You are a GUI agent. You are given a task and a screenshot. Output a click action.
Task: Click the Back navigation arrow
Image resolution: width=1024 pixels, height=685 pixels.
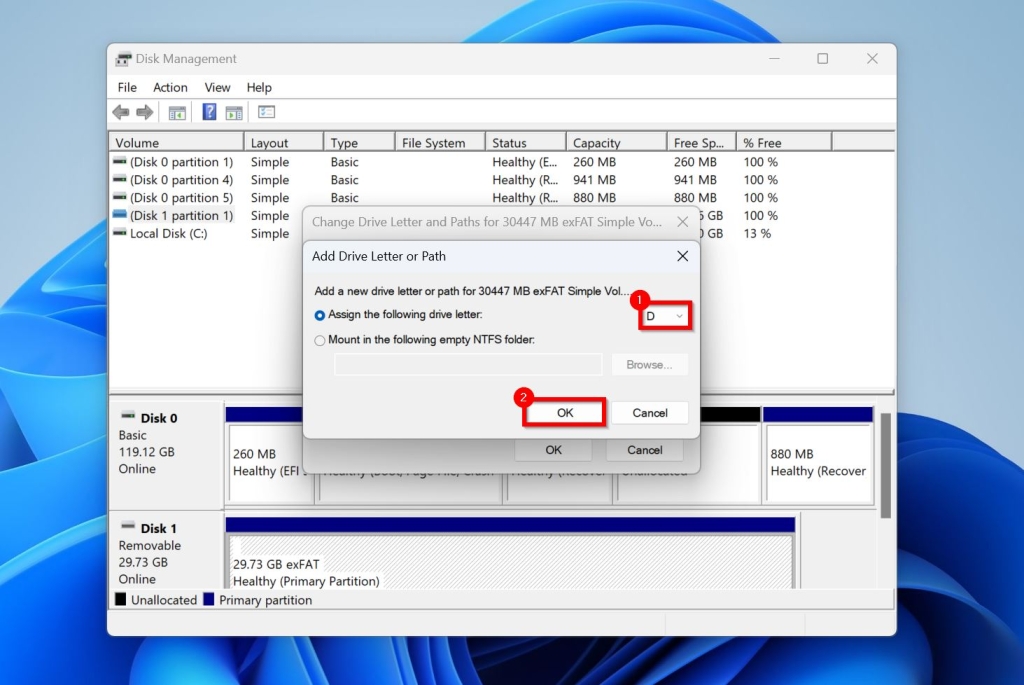[x=120, y=112]
